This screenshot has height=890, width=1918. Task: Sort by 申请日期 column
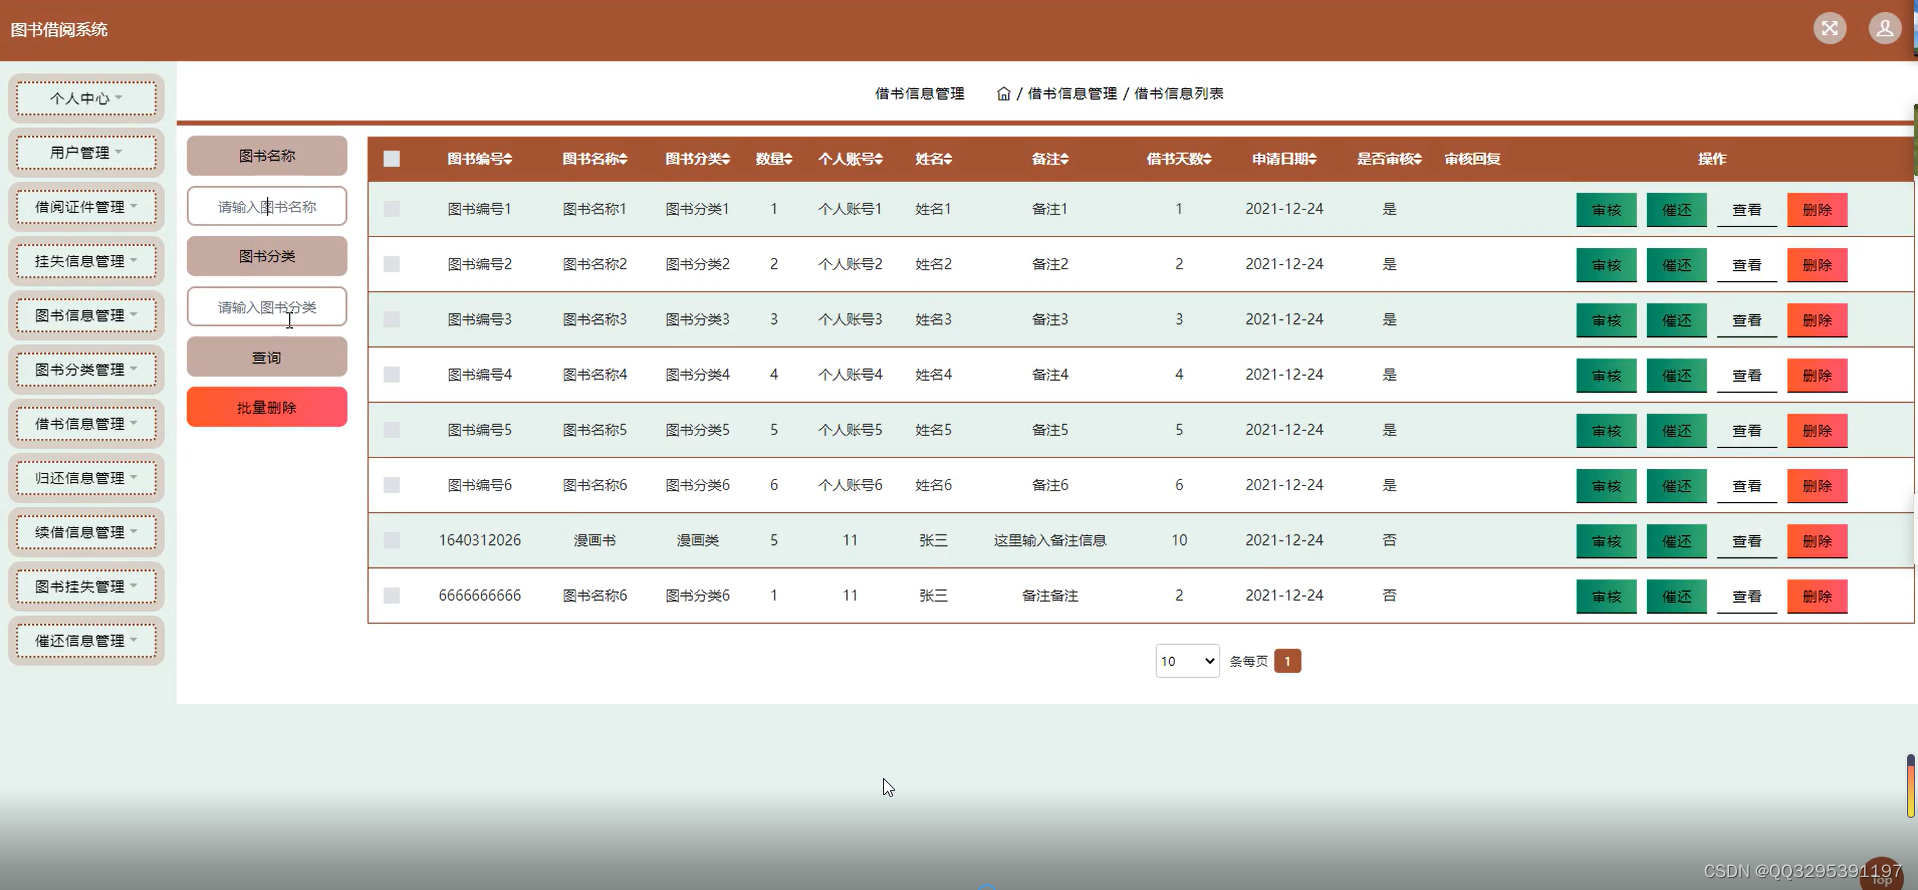click(x=1312, y=159)
